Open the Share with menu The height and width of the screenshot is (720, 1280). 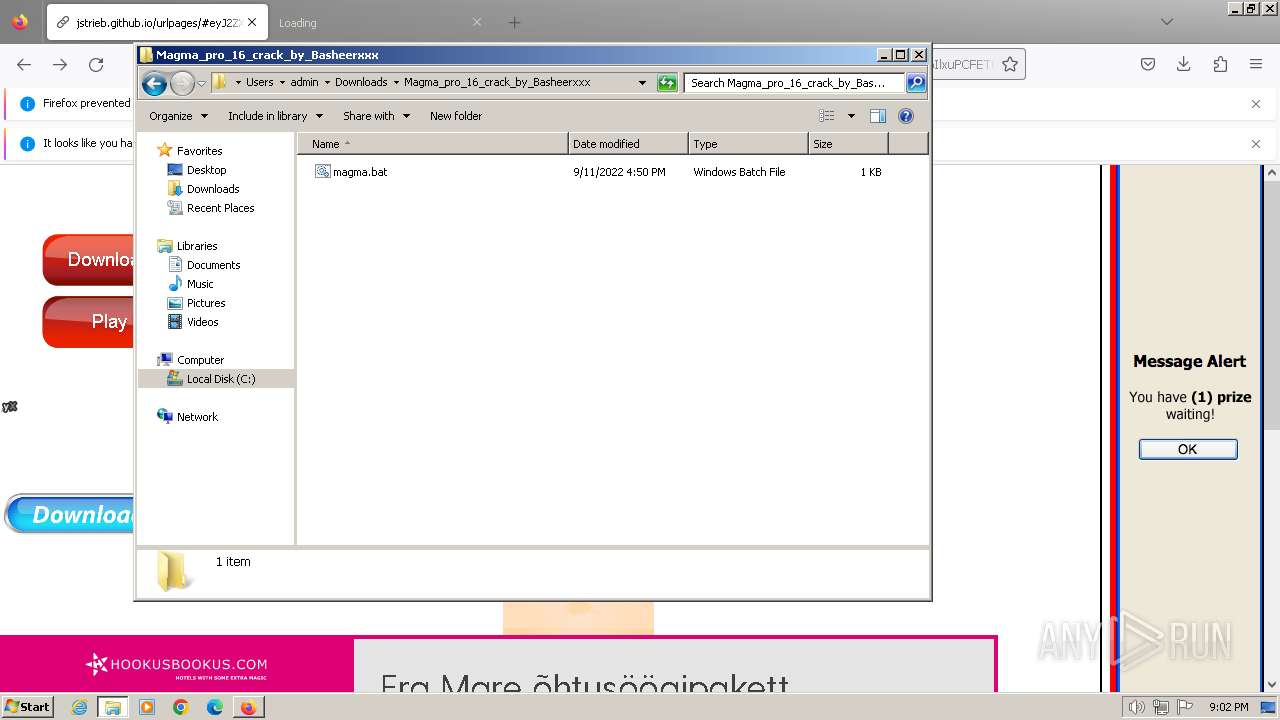pos(376,116)
